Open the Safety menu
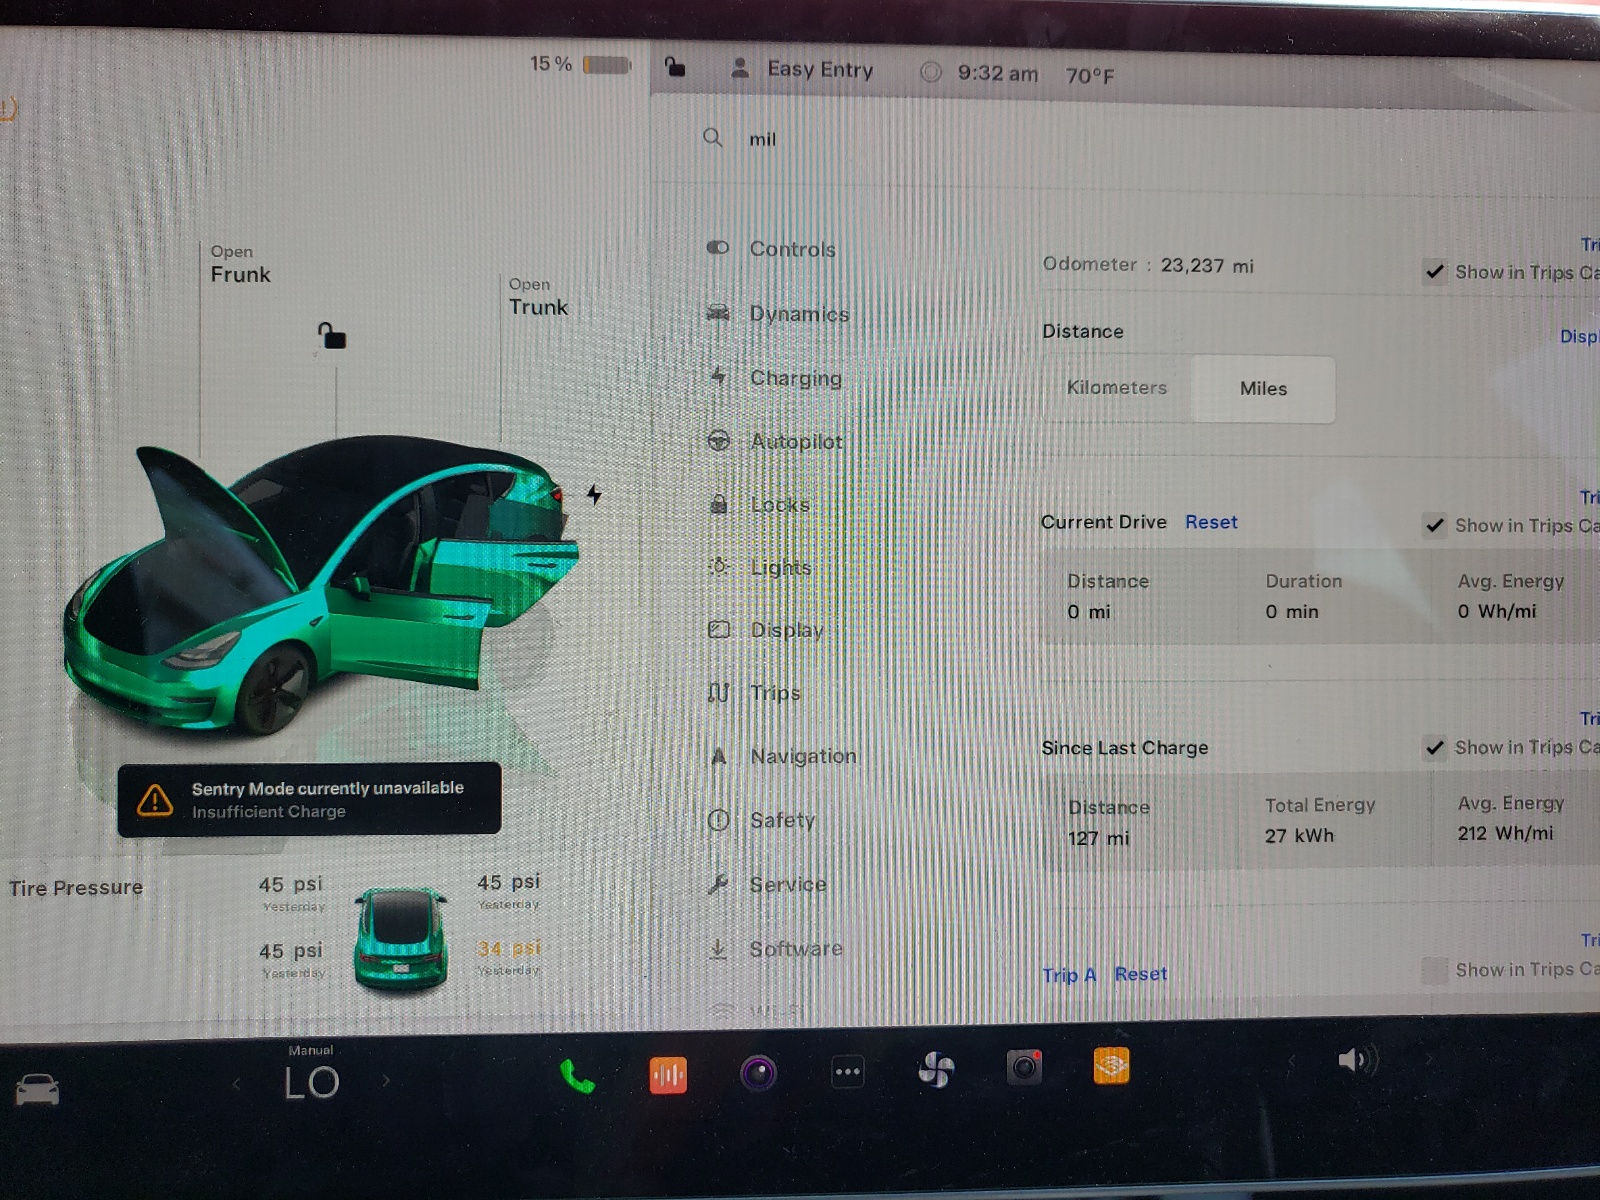1600x1200 pixels. point(762,820)
